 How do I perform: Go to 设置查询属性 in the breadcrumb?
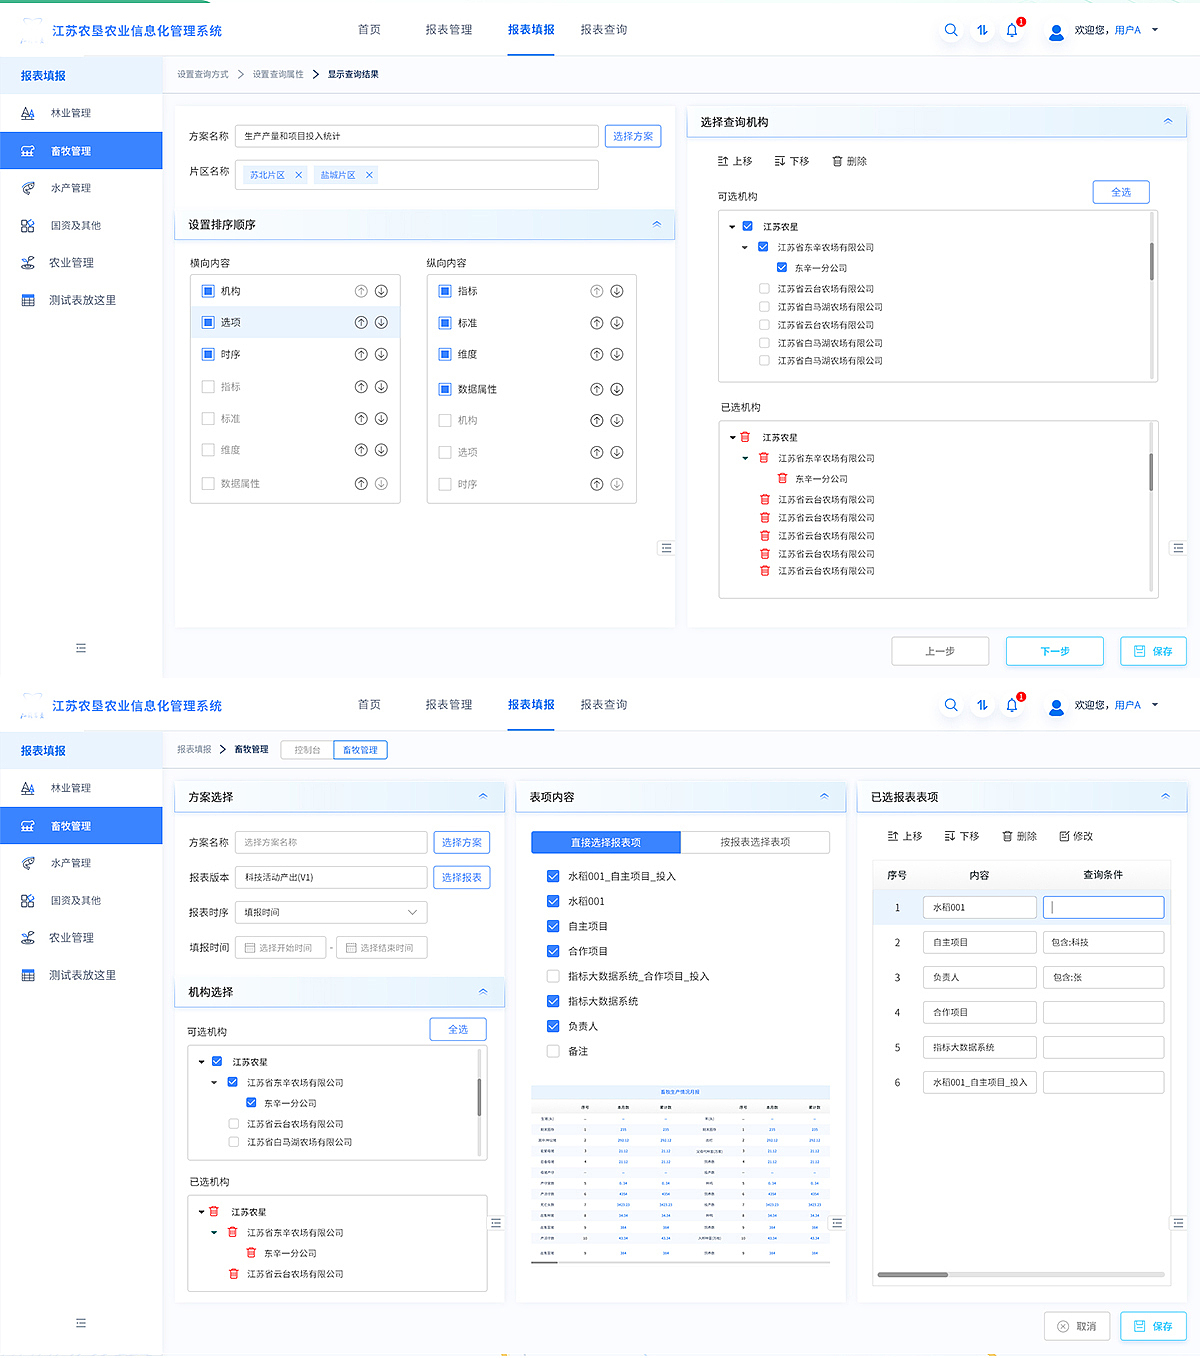[278, 74]
